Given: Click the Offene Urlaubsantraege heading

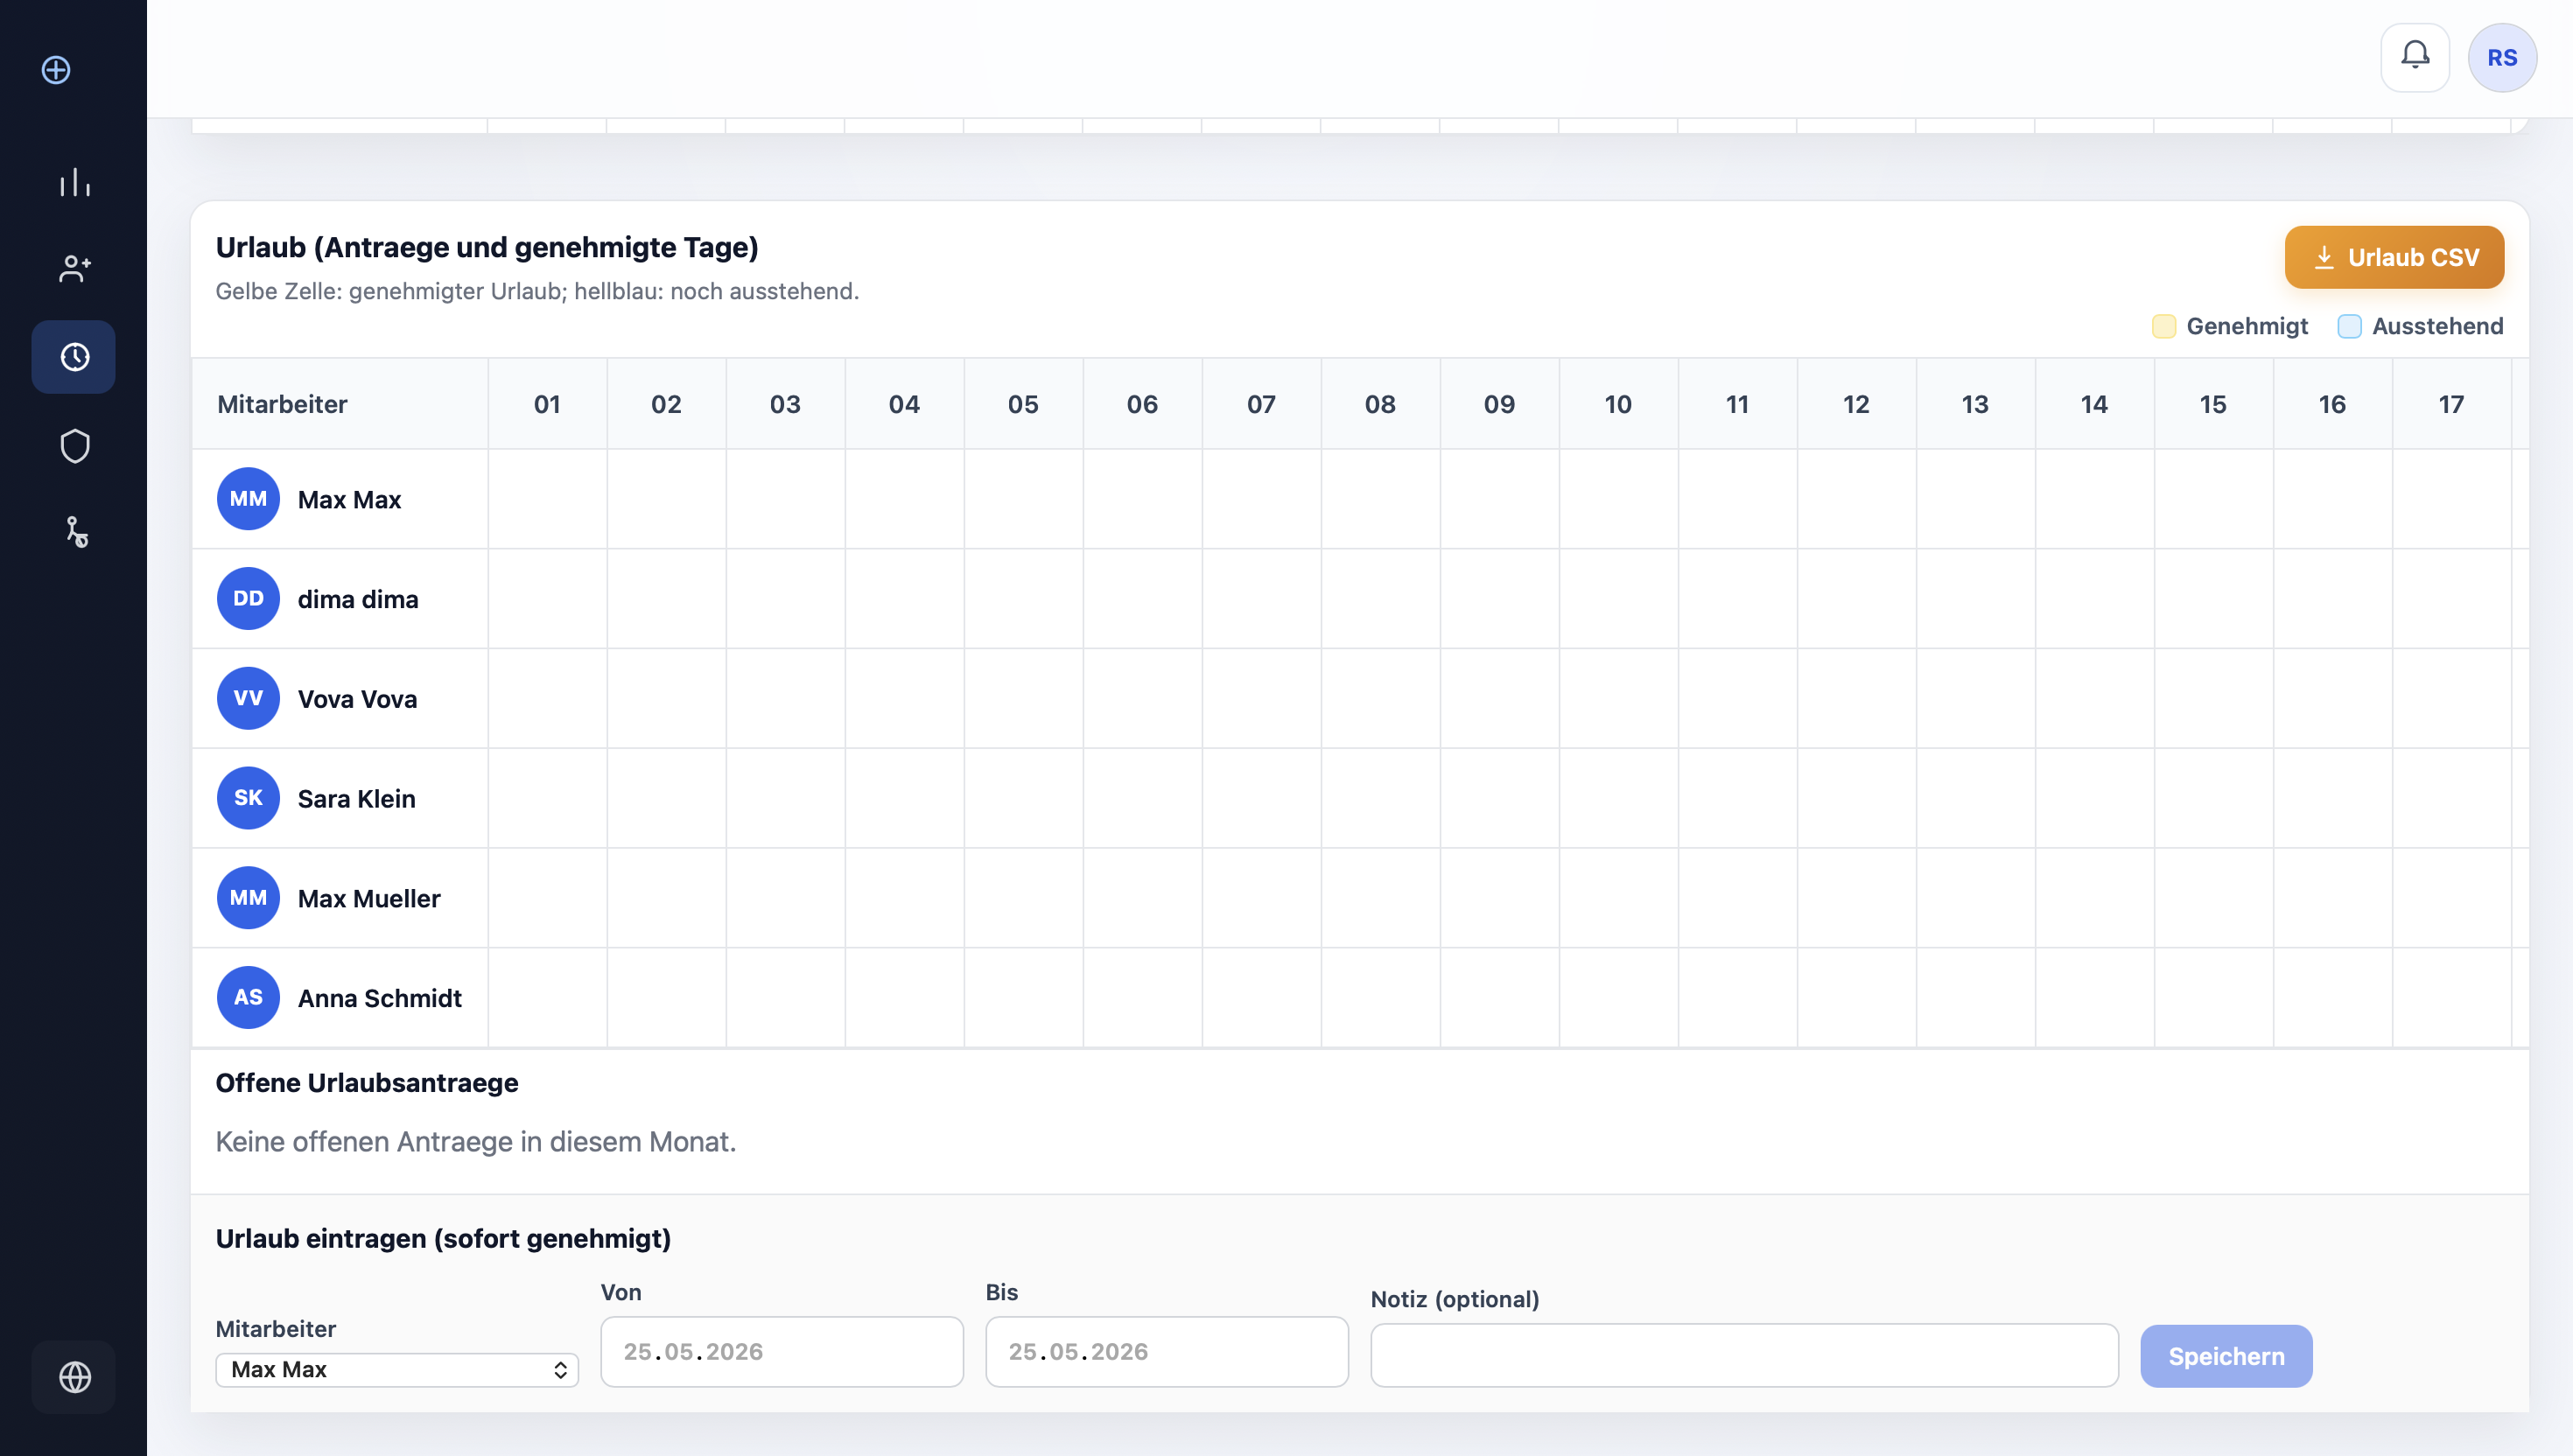Looking at the screenshot, I should 367,1083.
